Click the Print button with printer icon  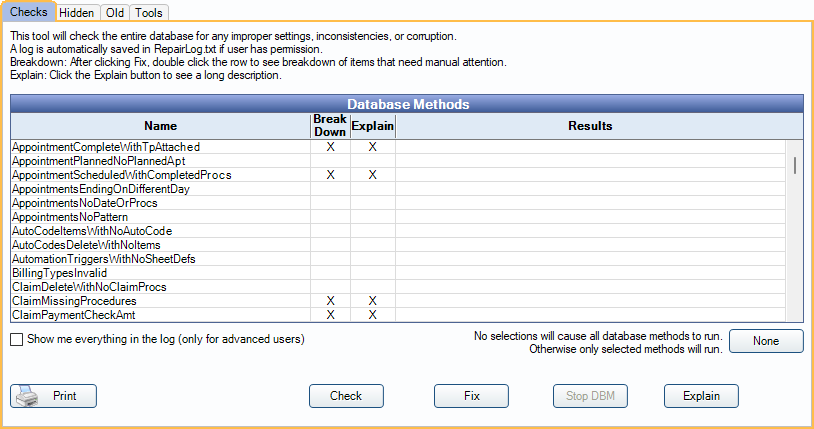click(54, 396)
